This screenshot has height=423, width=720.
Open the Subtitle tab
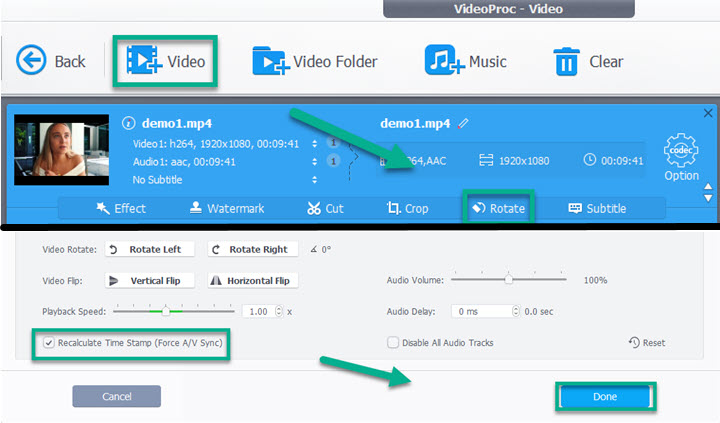coord(597,209)
